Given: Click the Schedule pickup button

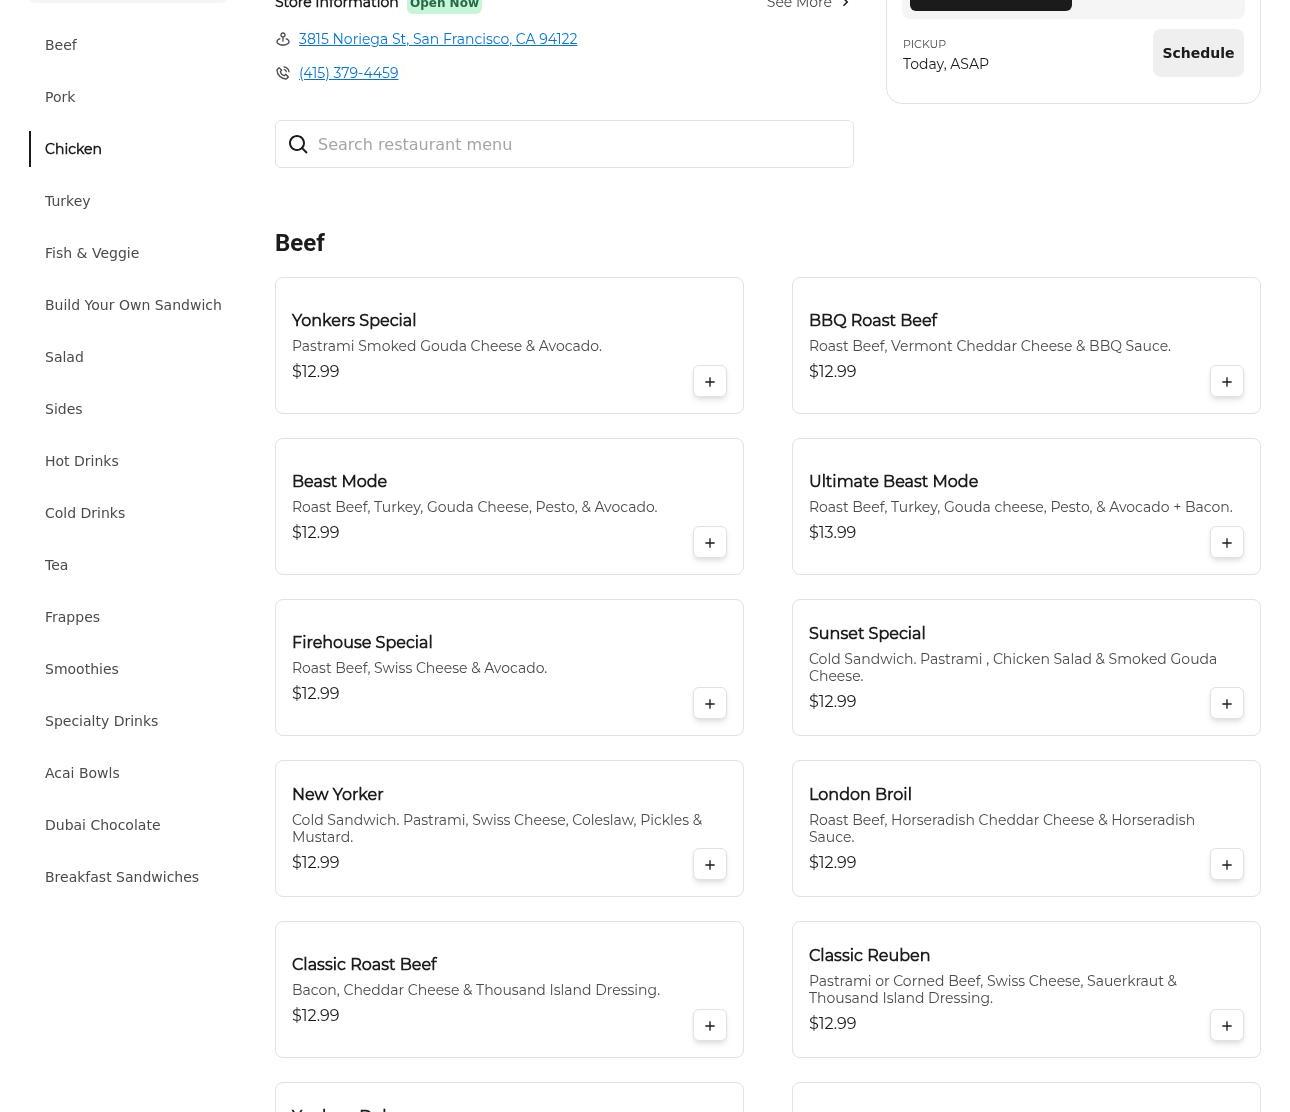Looking at the screenshot, I should 1197,53.
